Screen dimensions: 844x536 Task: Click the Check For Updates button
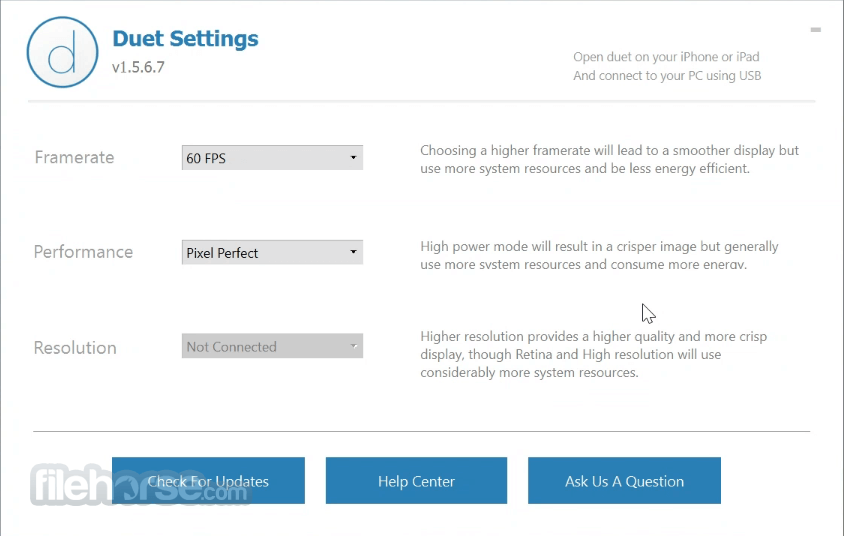(208, 481)
